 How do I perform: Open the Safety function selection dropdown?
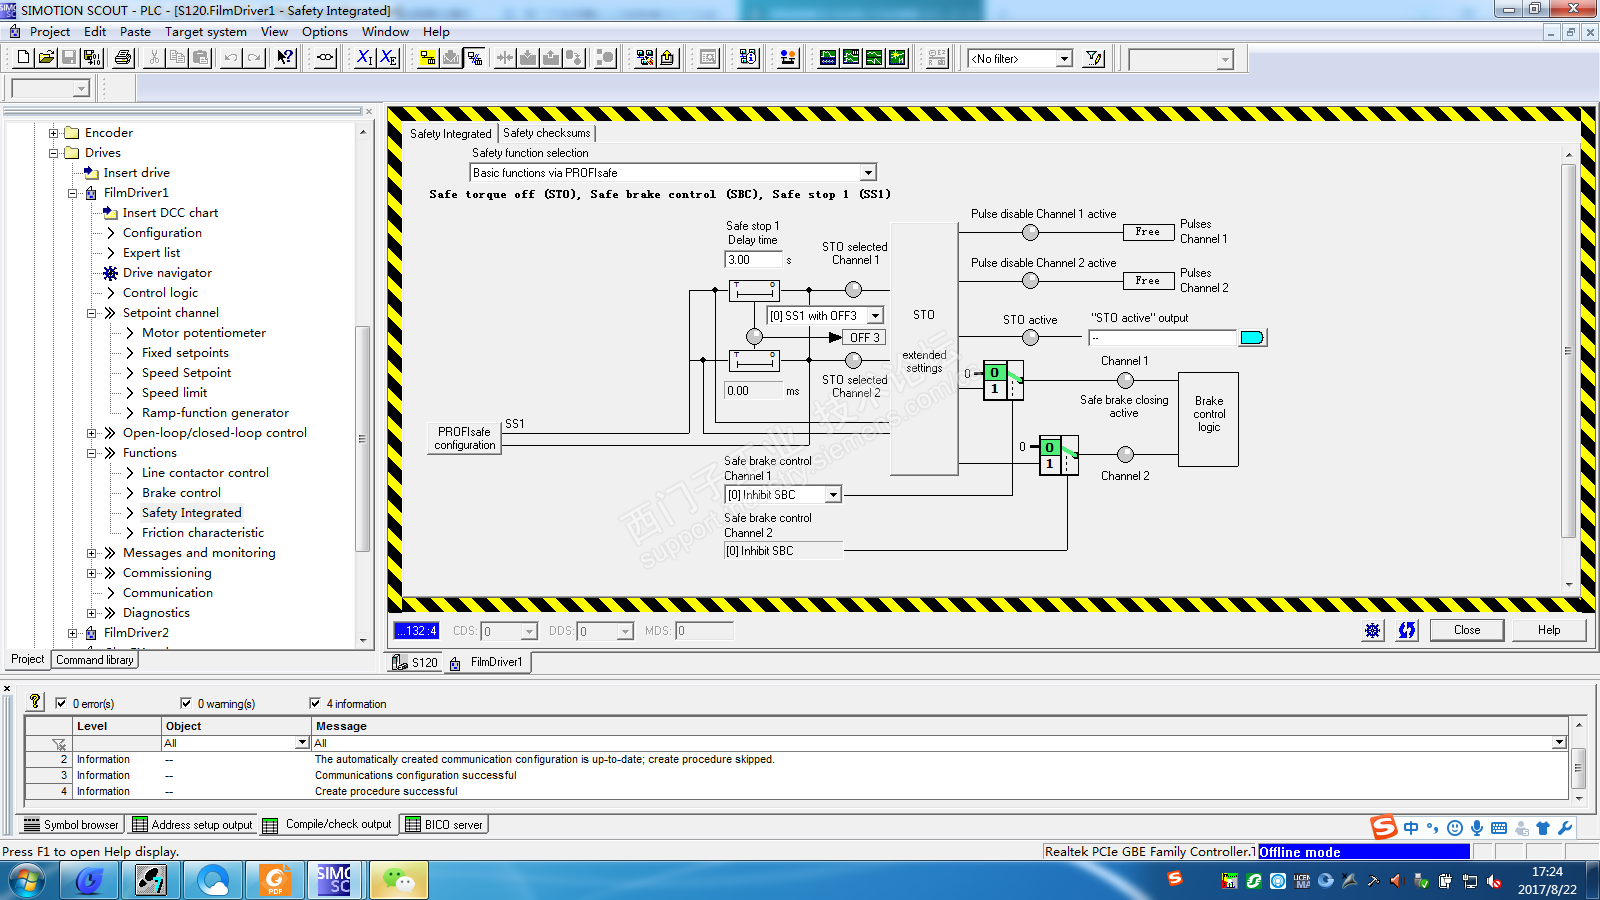[869, 173]
